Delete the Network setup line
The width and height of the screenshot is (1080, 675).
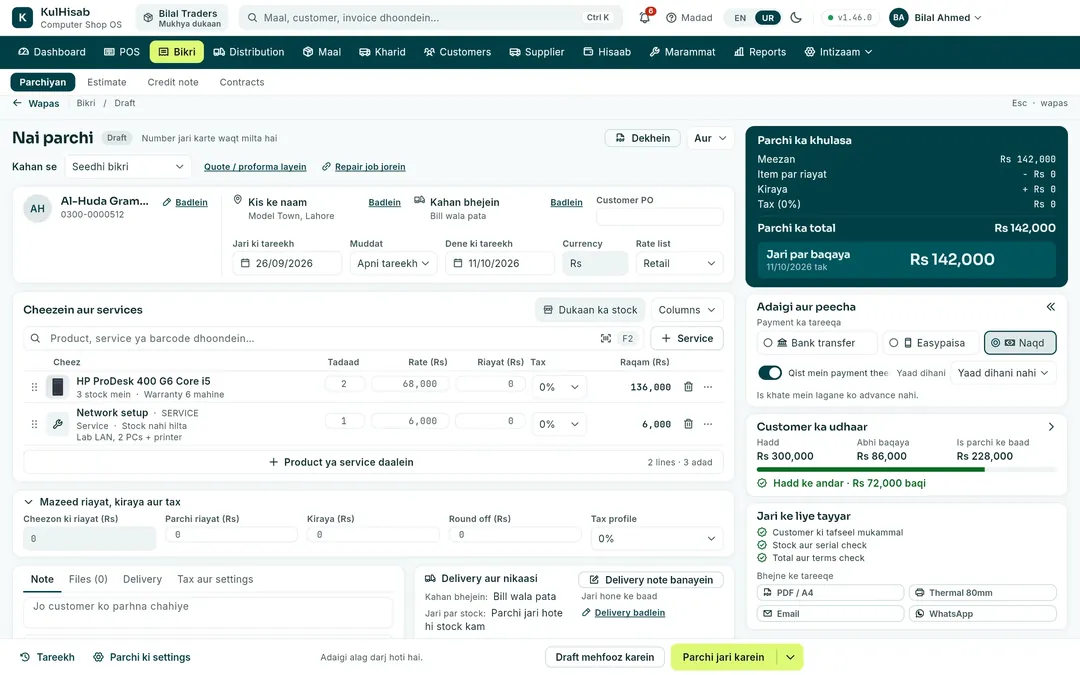[x=688, y=424]
